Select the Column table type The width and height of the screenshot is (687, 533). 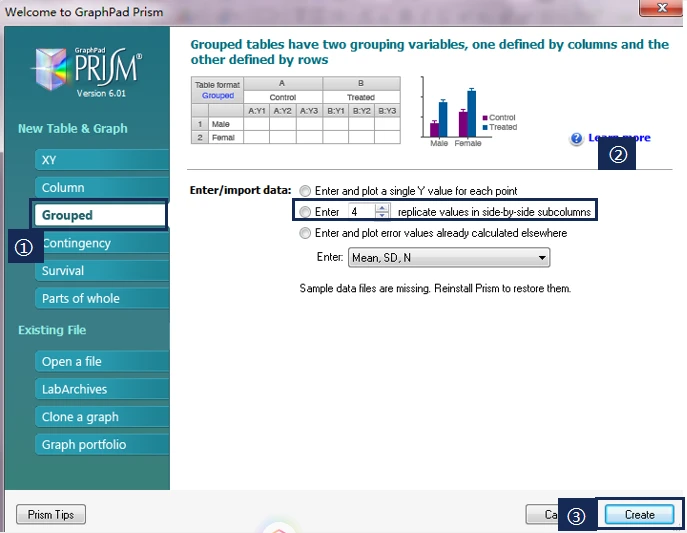(x=102, y=187)
